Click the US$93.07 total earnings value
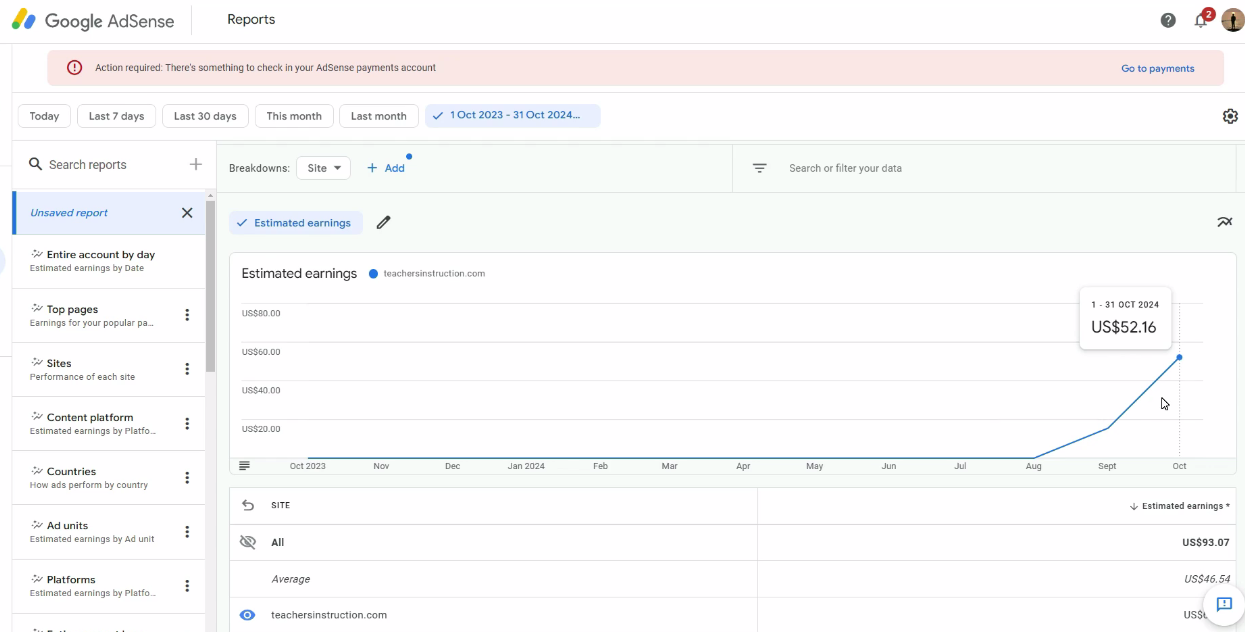Viewport: 1245px width, 632px height. [x=1205, y=543]
